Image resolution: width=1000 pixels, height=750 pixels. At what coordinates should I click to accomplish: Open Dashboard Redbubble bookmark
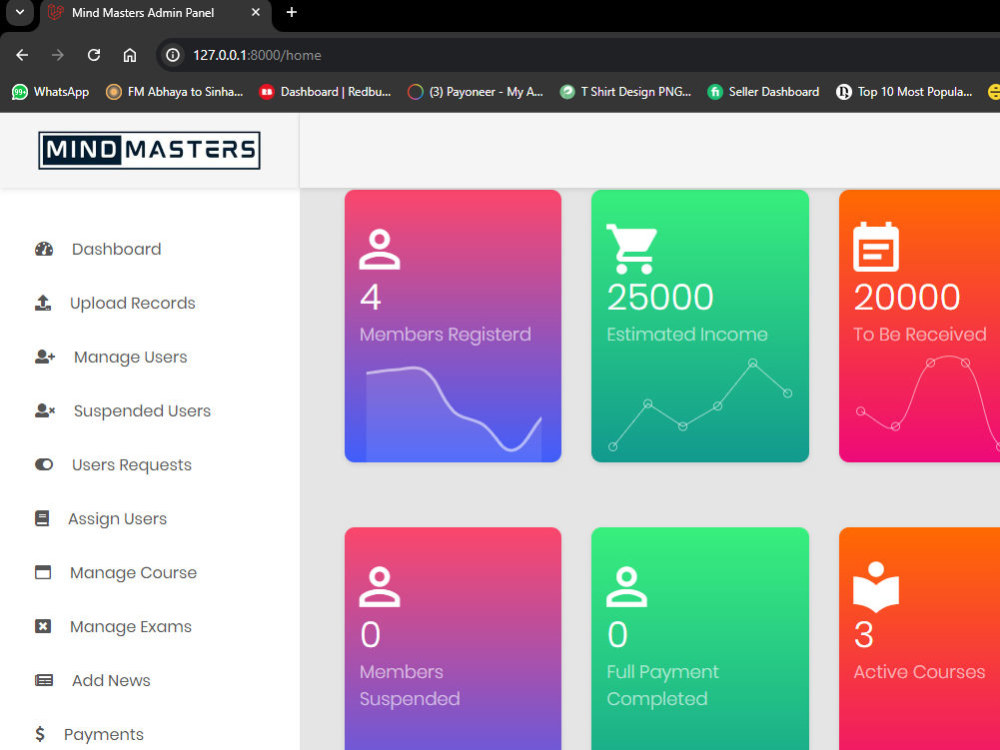click(x=325, y=92)
